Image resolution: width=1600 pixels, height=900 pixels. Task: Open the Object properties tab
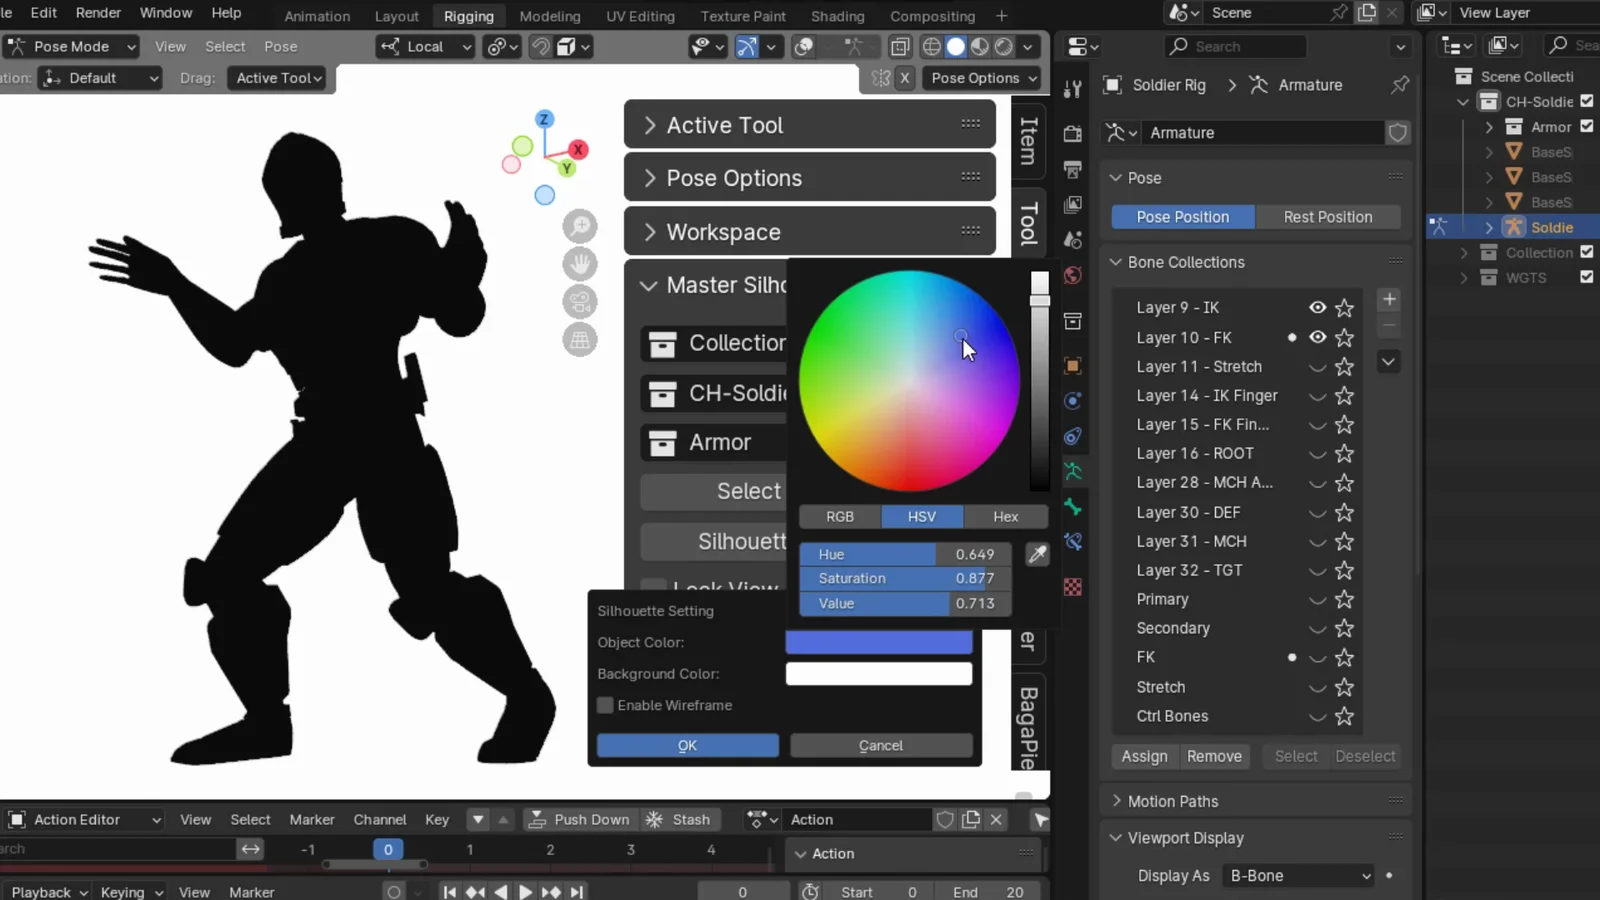(1073, 366)
